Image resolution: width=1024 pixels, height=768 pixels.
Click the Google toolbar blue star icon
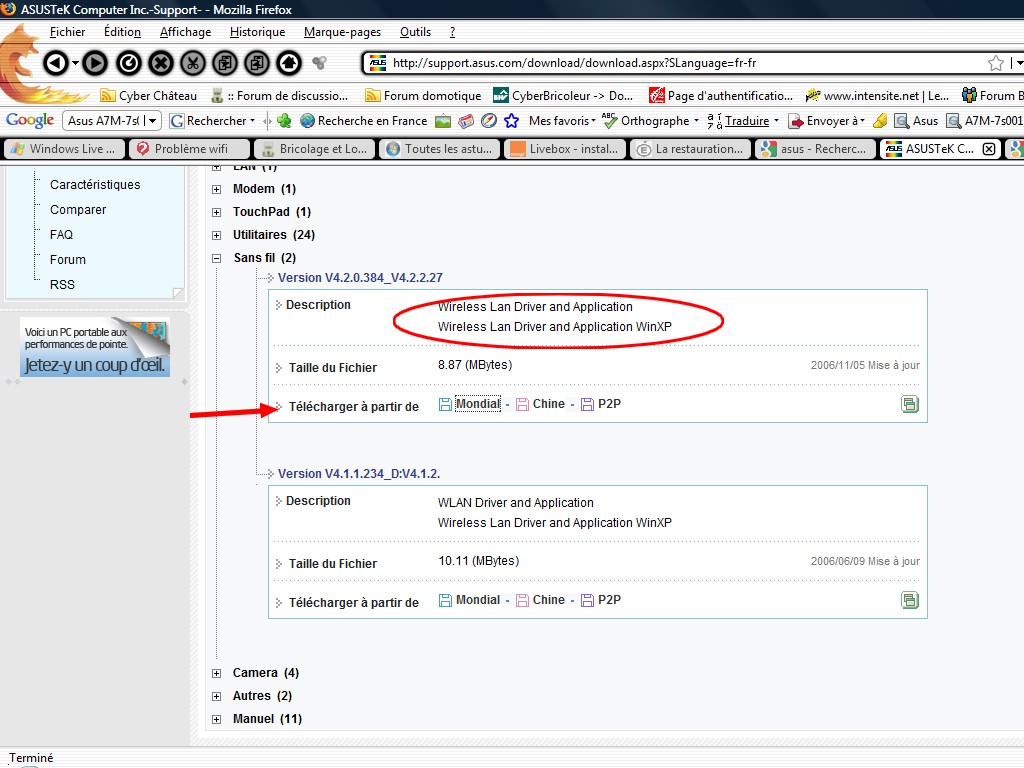tap(512, 121)
